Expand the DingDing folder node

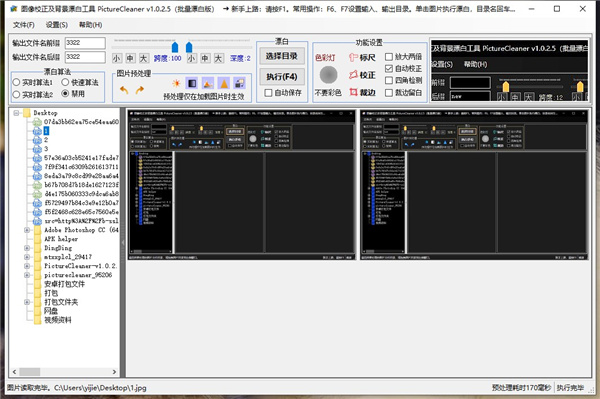[27, 248]
